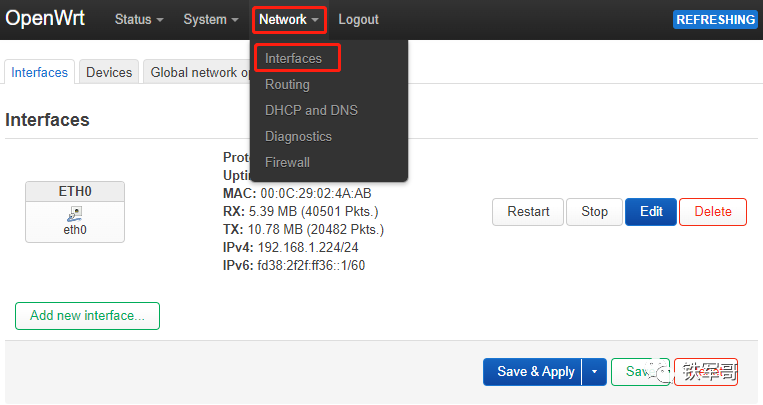Stop the ETH0 interface

coord(594,212)
